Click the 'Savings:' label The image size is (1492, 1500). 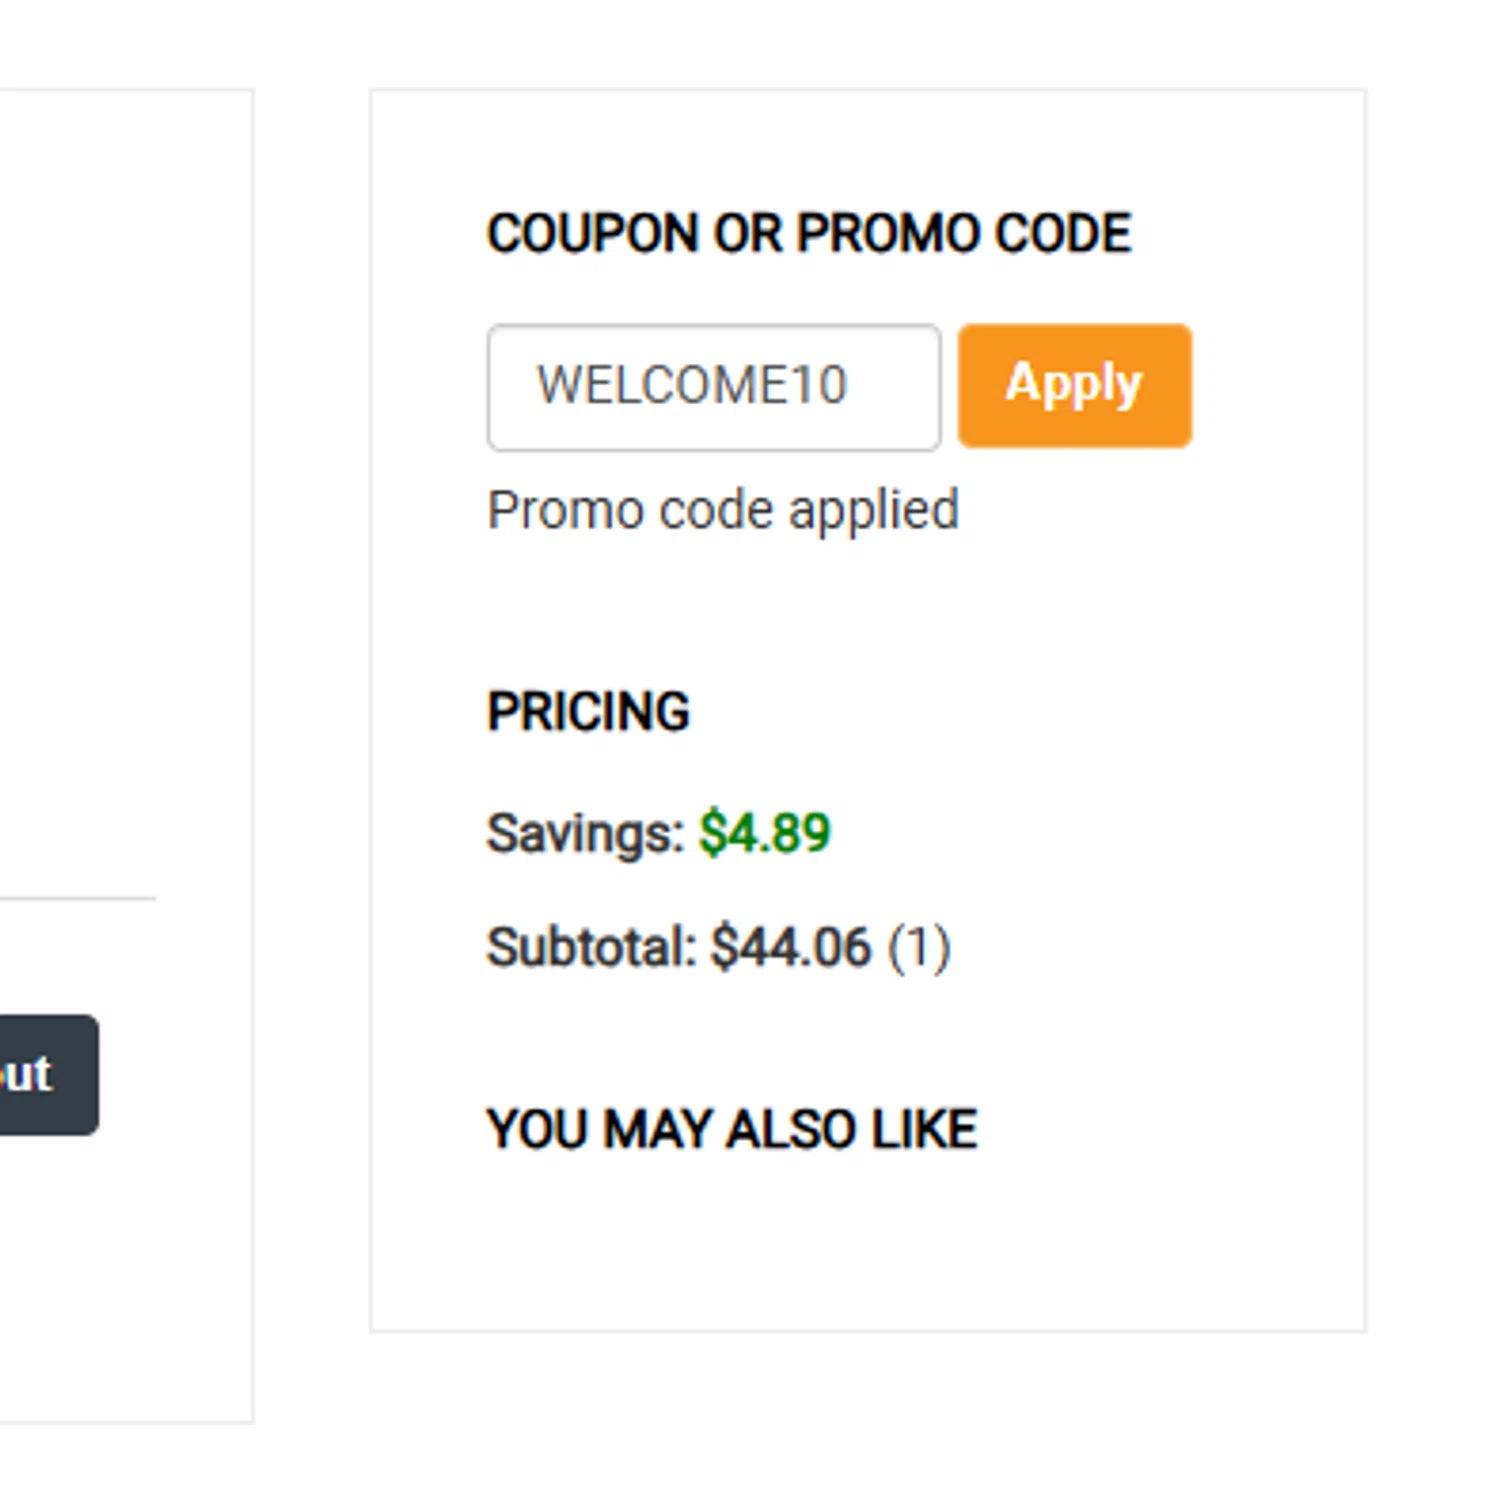click(x=585, y=833)
